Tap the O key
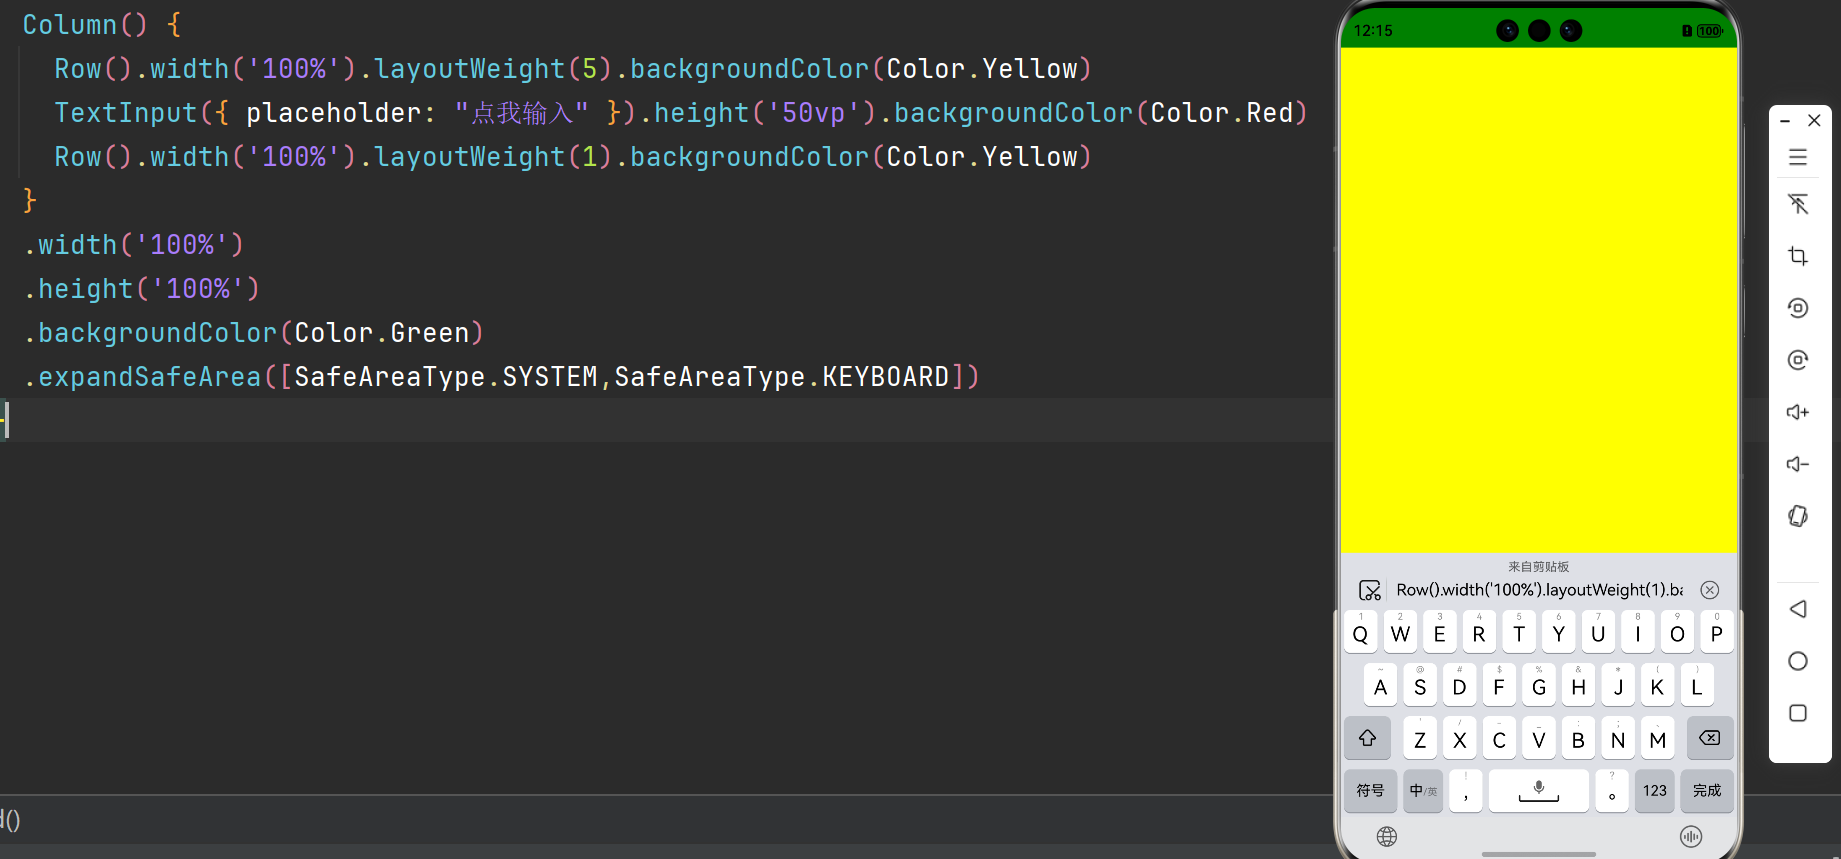1841x859 pixels. 1677,632
